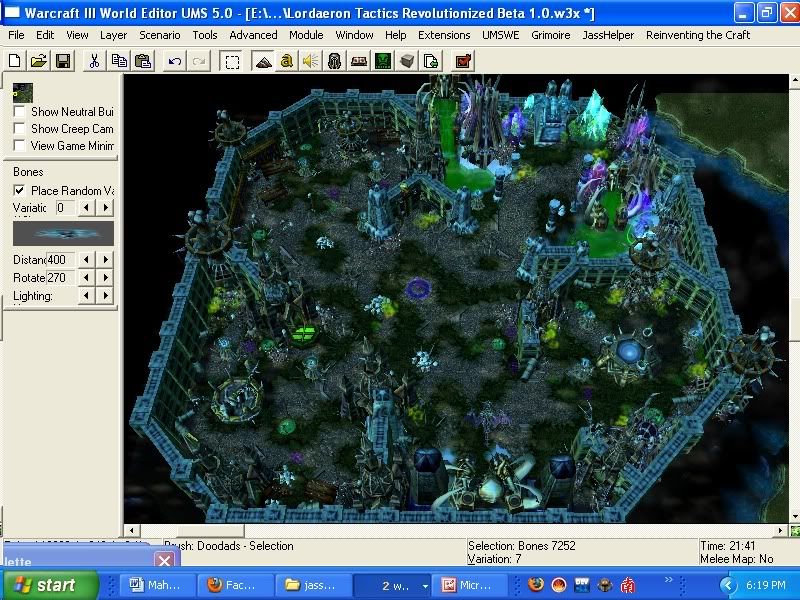Decrease Variation with left arrow
The image size is (800, 600).
(x=86, y=208)
